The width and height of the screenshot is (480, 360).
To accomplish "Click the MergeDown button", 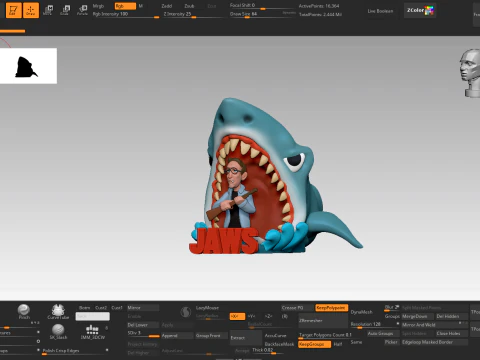I will pyautogui.click(x=417, y=316).
